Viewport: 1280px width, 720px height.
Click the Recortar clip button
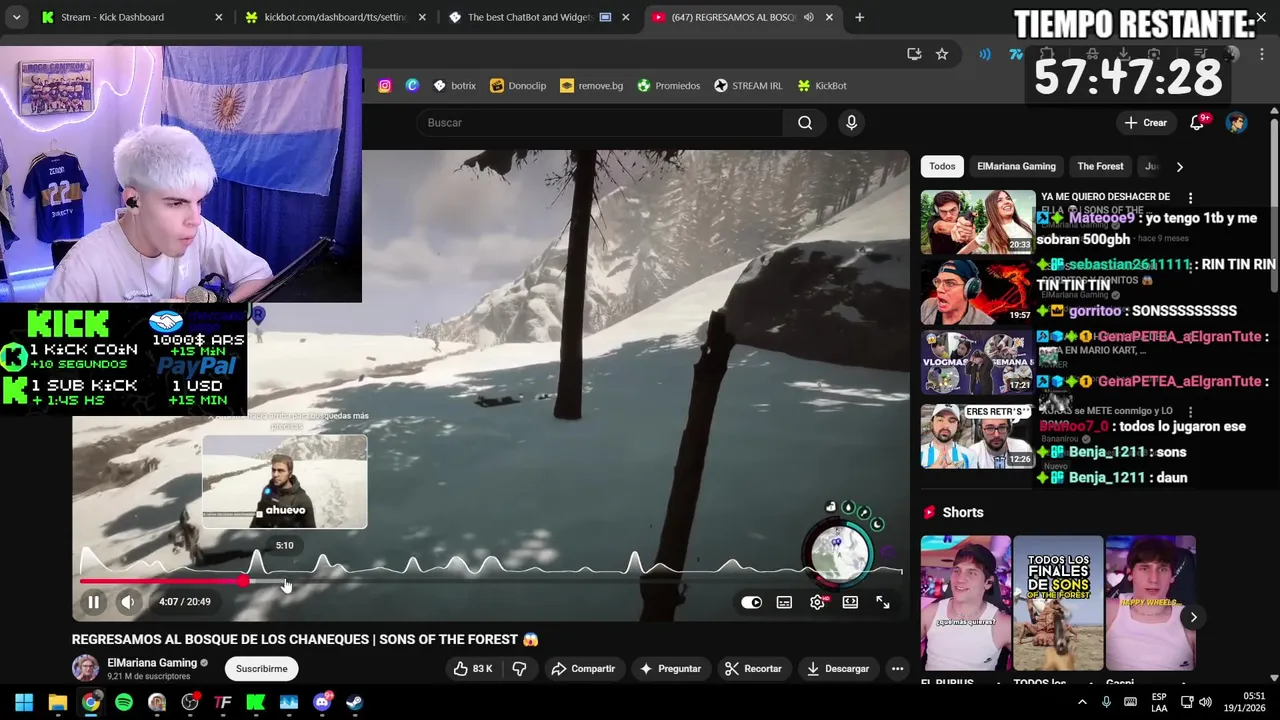pyautogui.click(x=753, y=668)
